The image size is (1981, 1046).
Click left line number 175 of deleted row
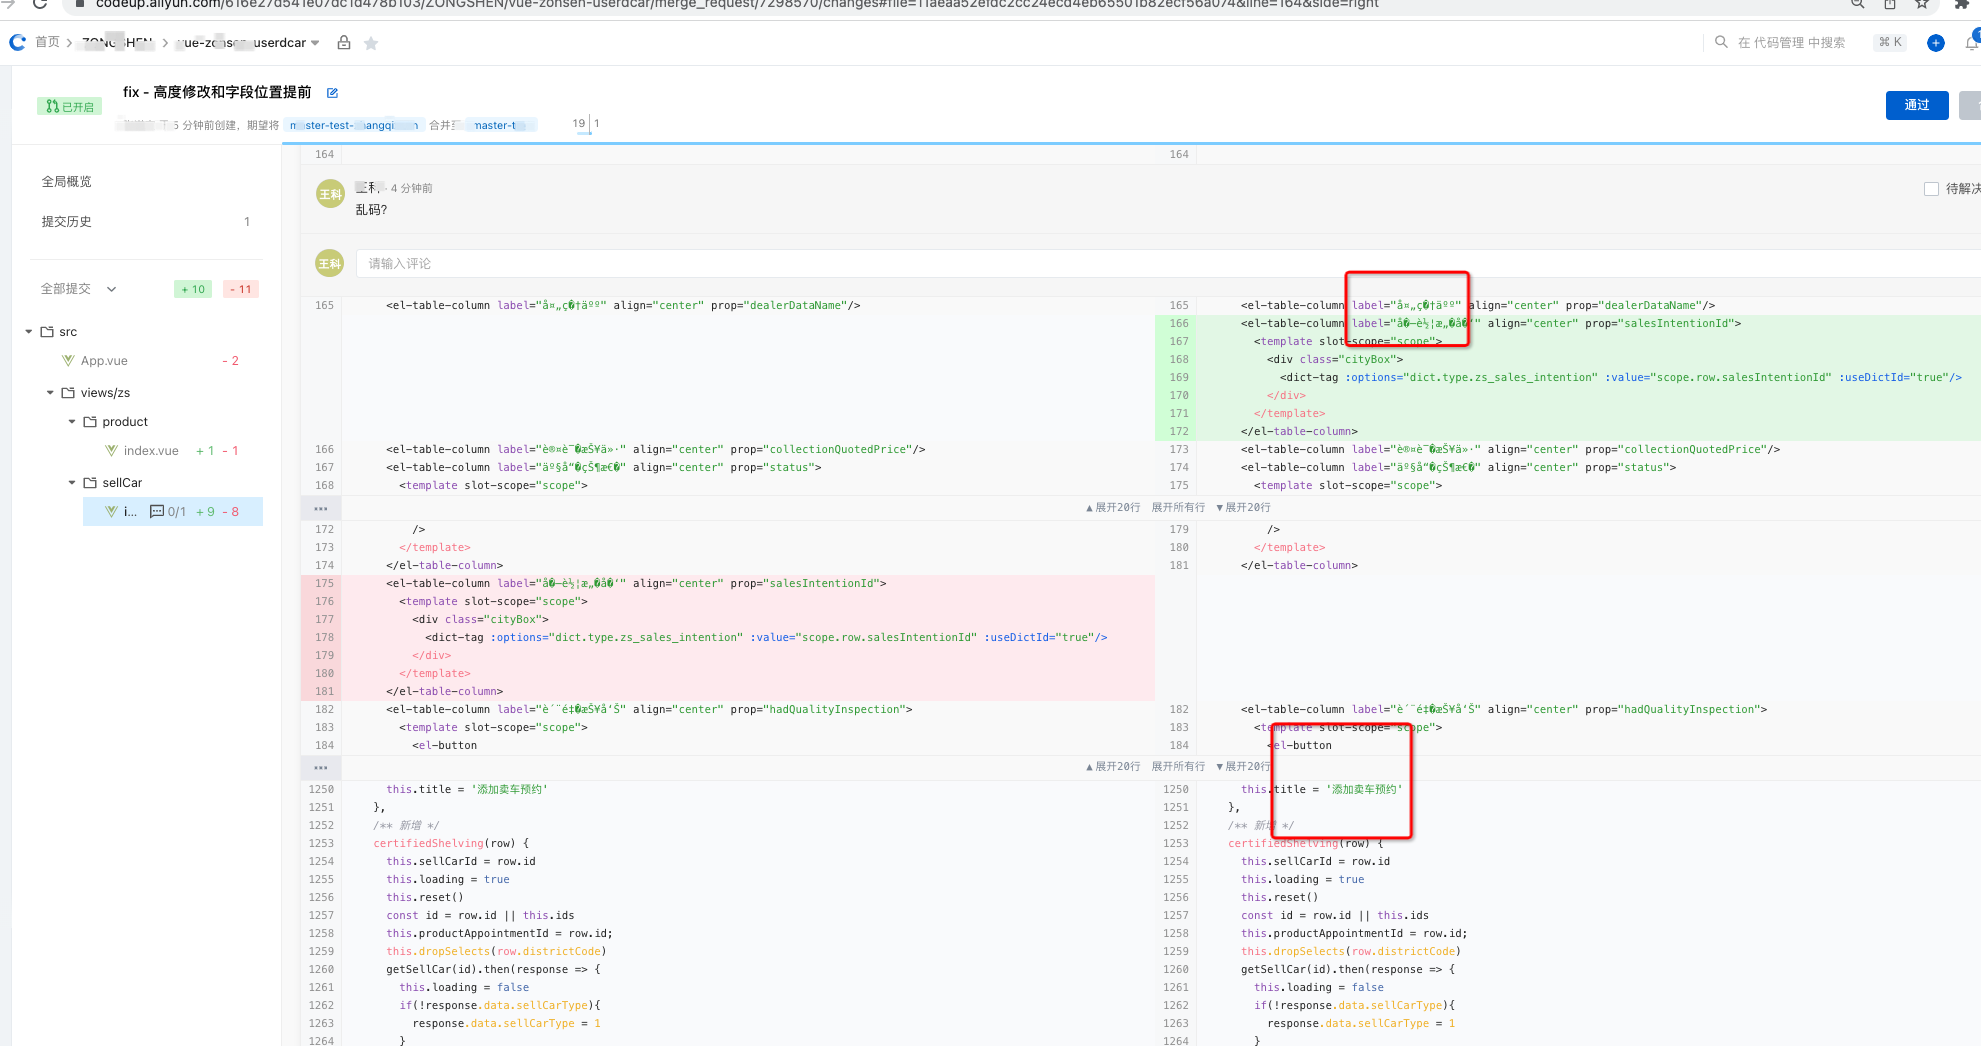(x=324, y=584)
